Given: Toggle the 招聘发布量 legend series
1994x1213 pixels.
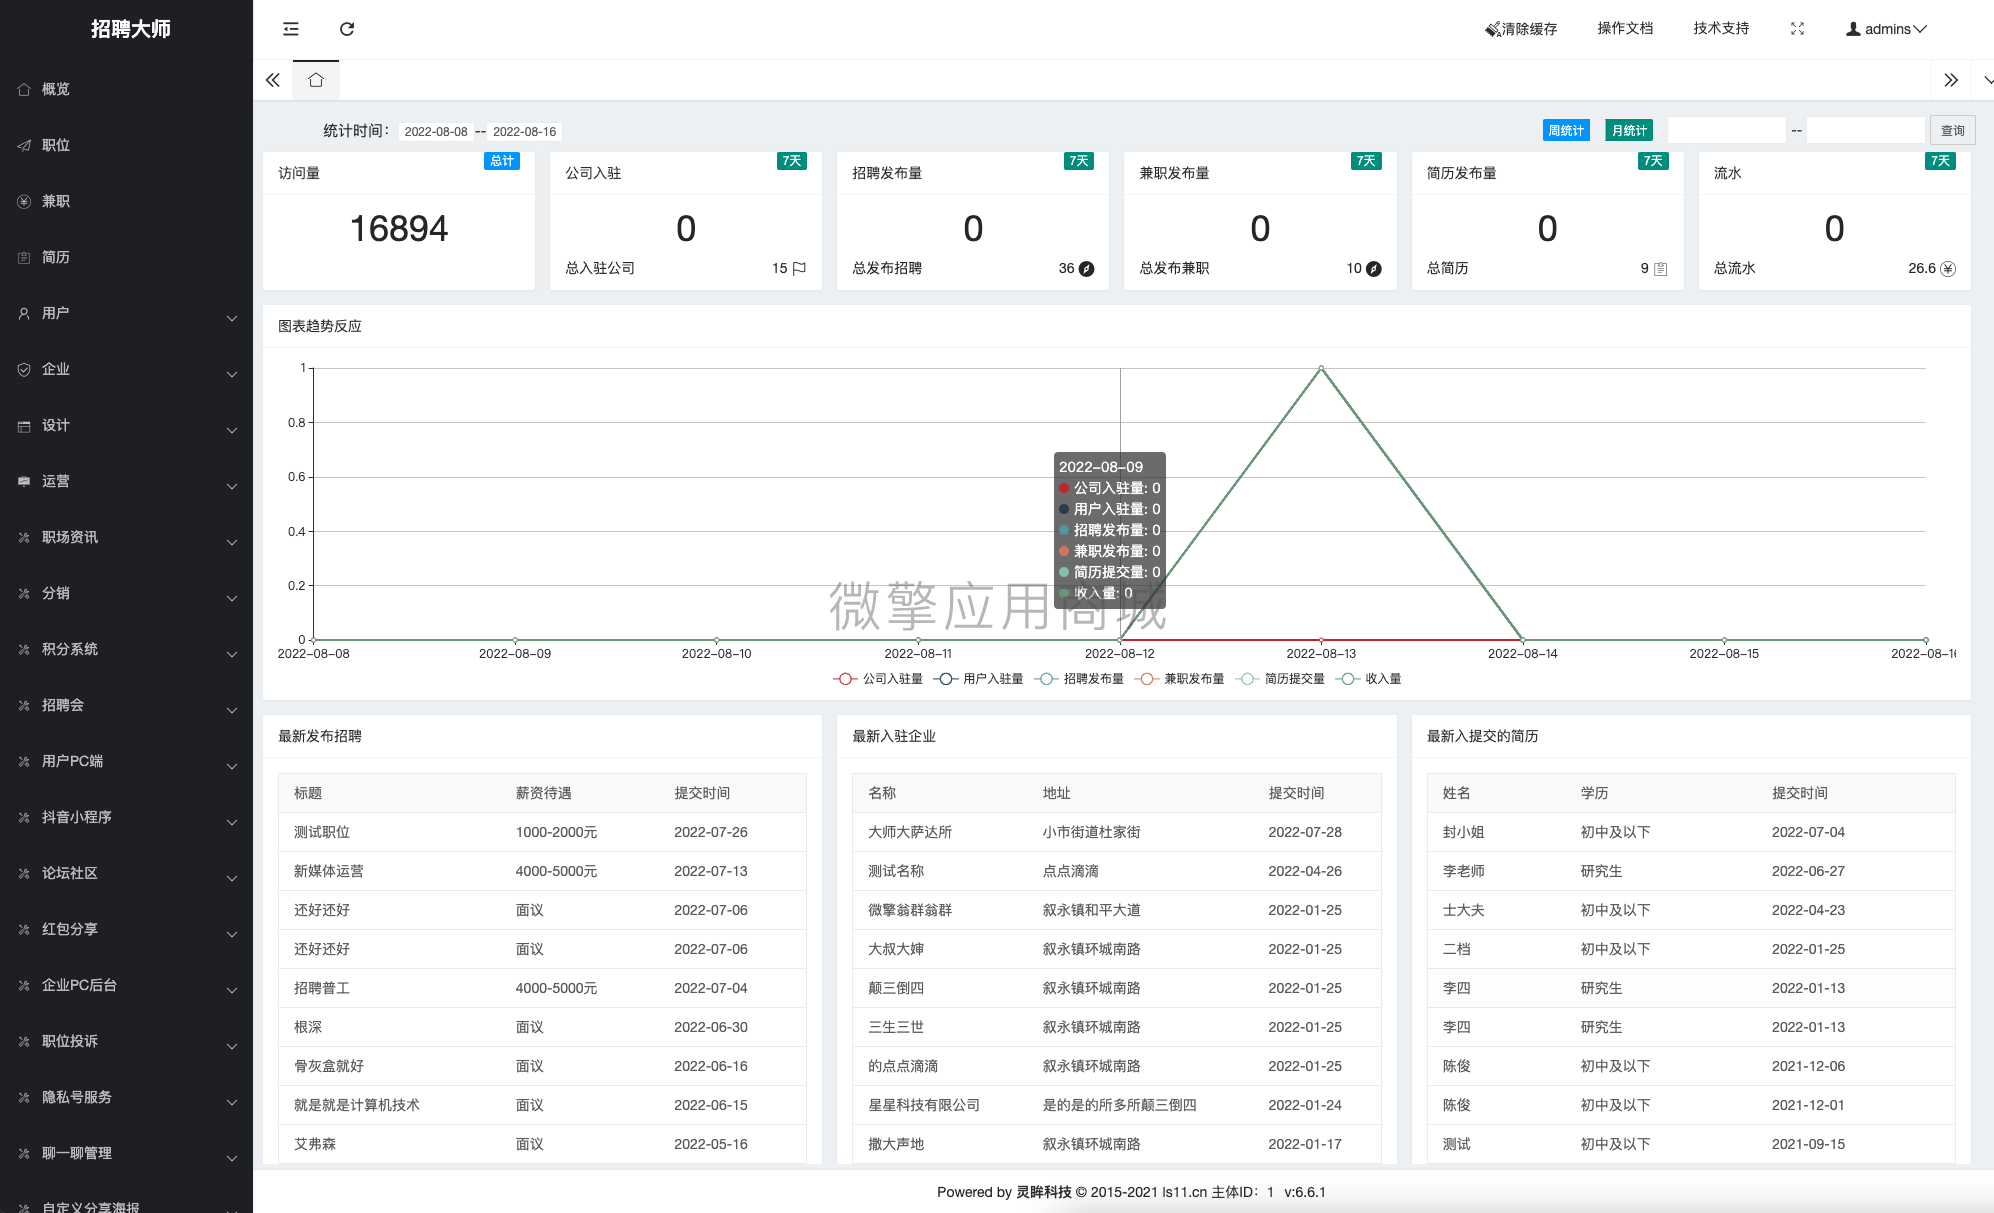Looking at the screenshot, I should point(1079,679).
